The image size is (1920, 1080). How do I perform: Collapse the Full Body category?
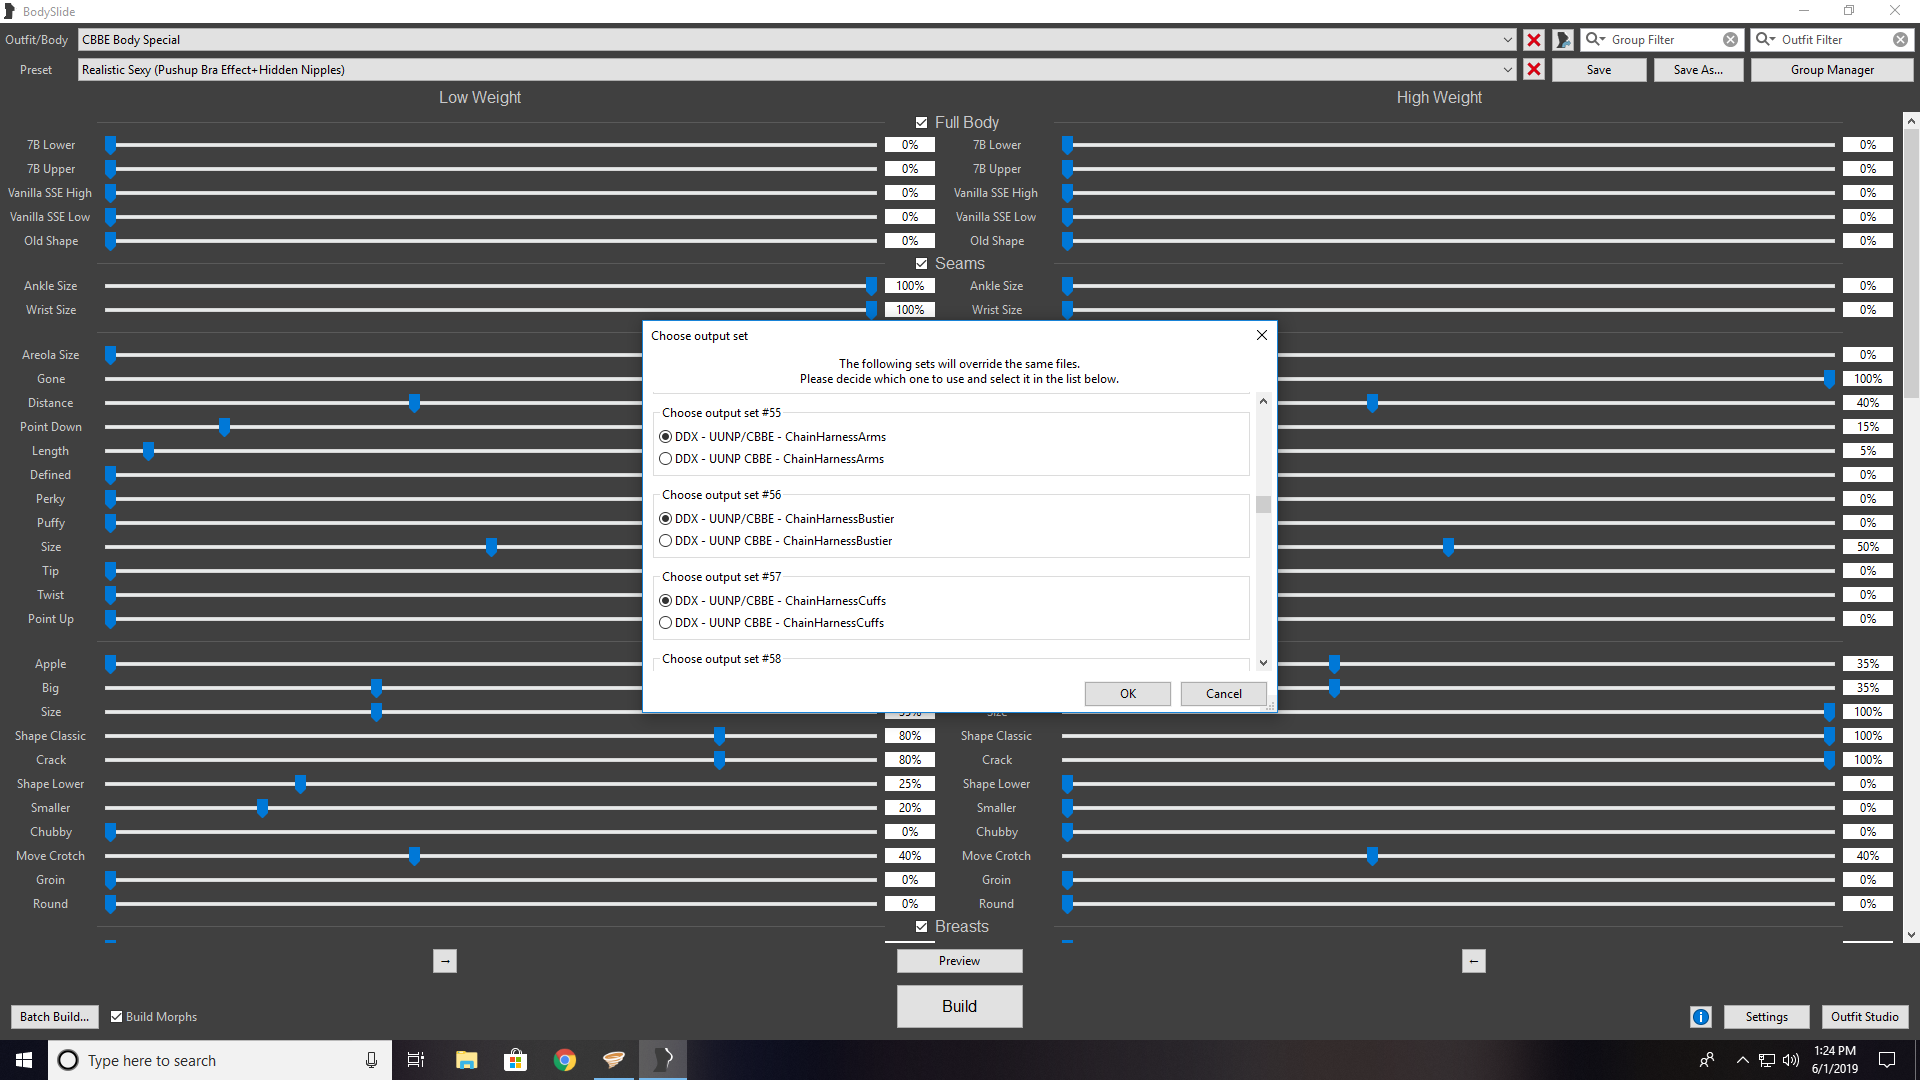(x=921, y=122)
